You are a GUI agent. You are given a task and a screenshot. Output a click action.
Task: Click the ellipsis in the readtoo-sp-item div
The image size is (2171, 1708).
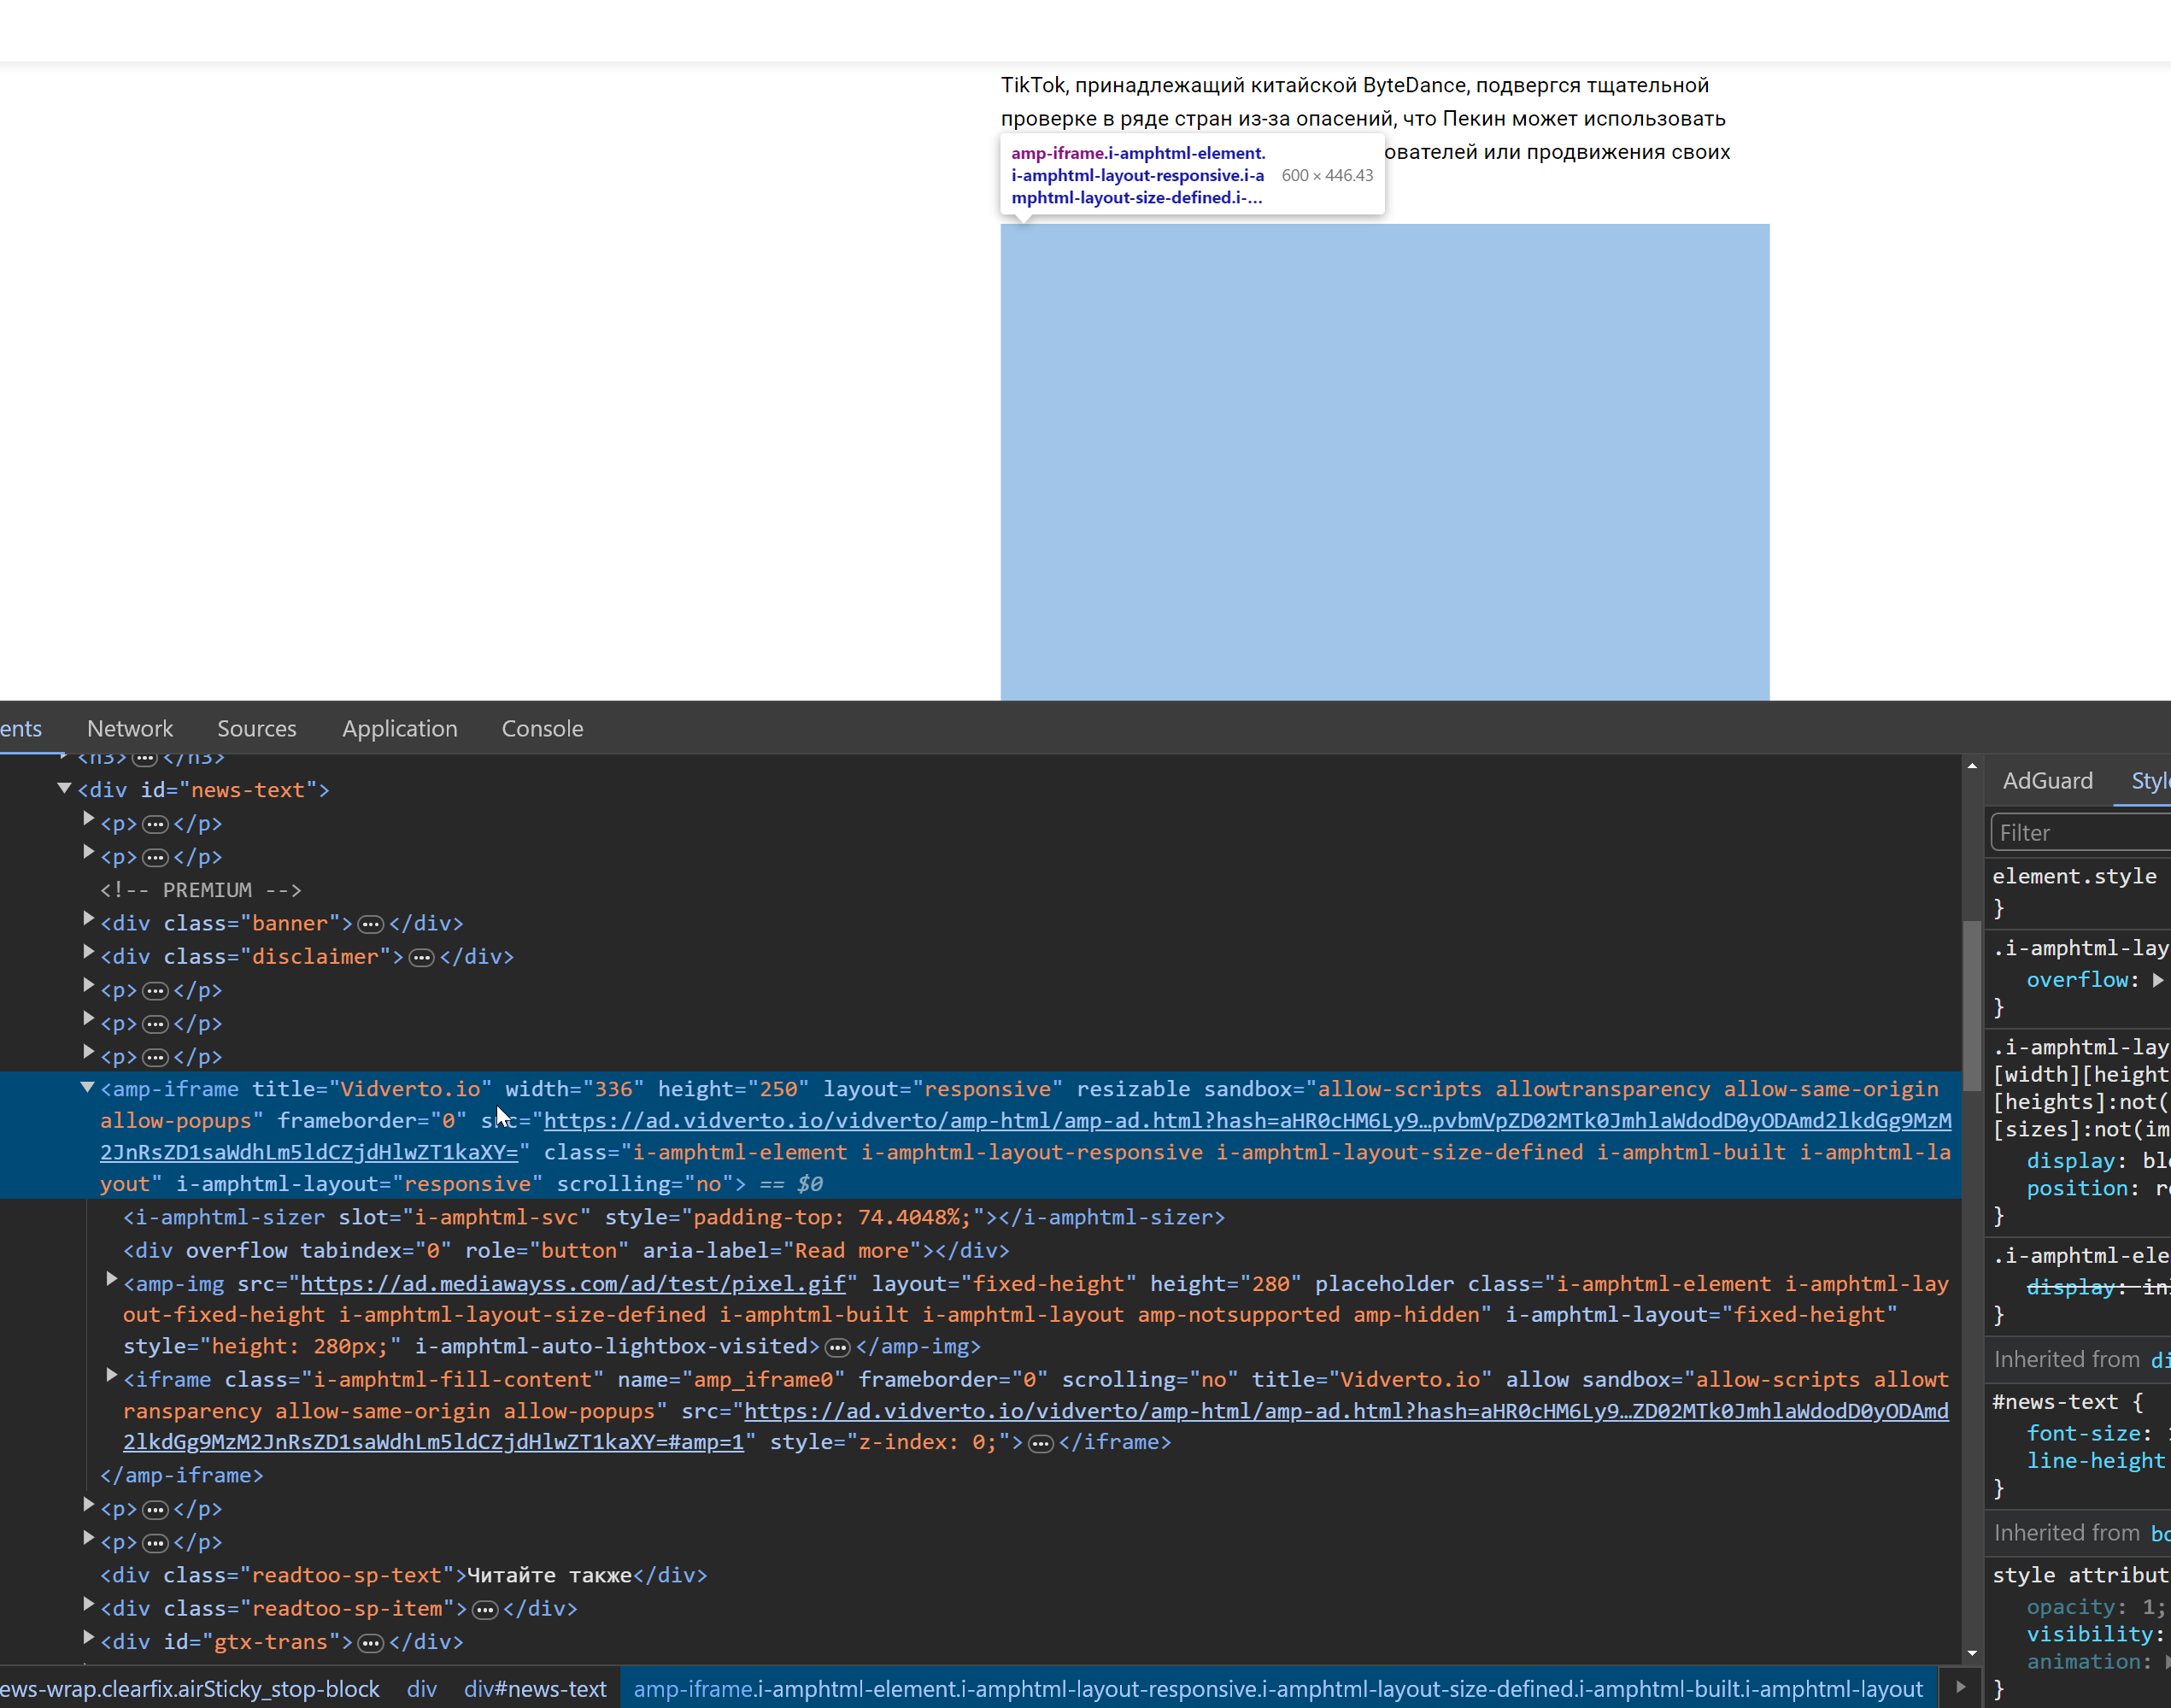(x=486, y=1609)
